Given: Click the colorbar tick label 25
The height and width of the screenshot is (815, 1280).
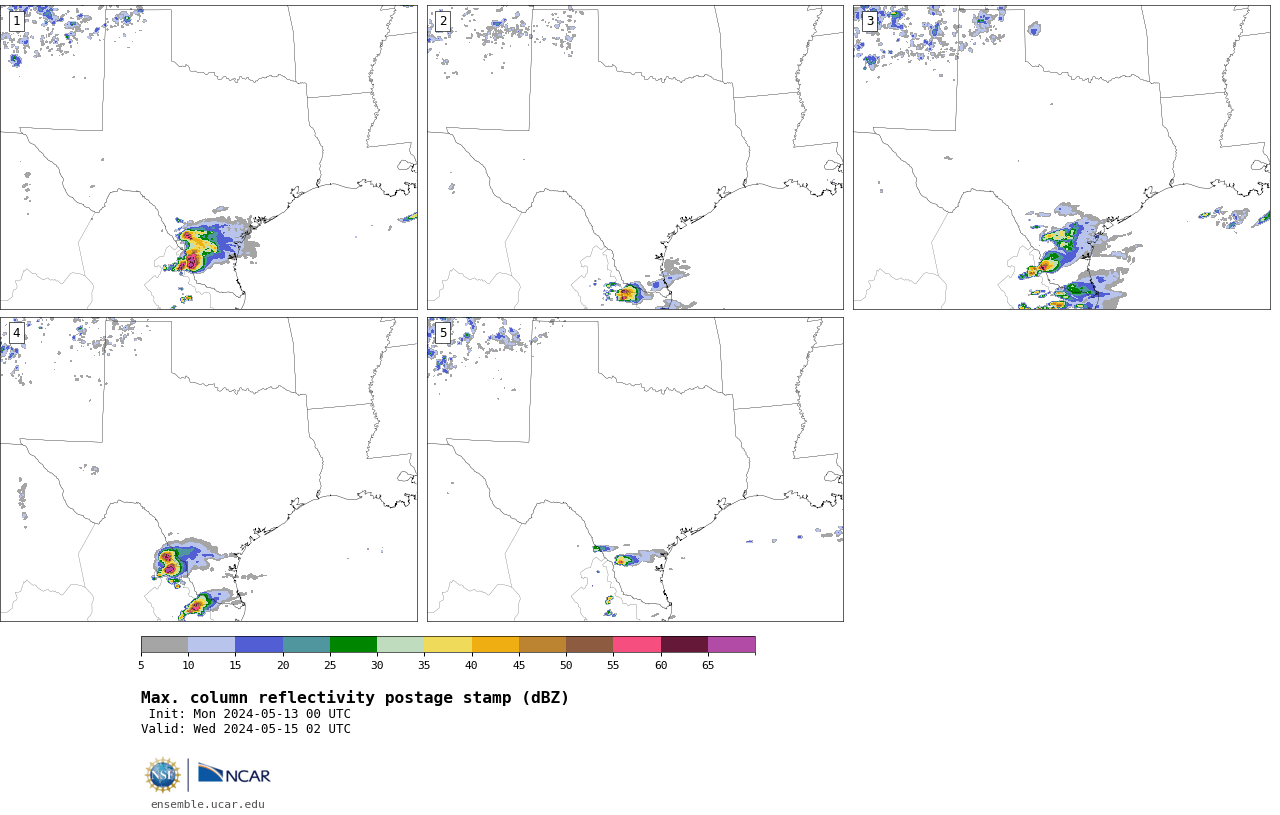Looking at the screenshot, I should (330, 665).
